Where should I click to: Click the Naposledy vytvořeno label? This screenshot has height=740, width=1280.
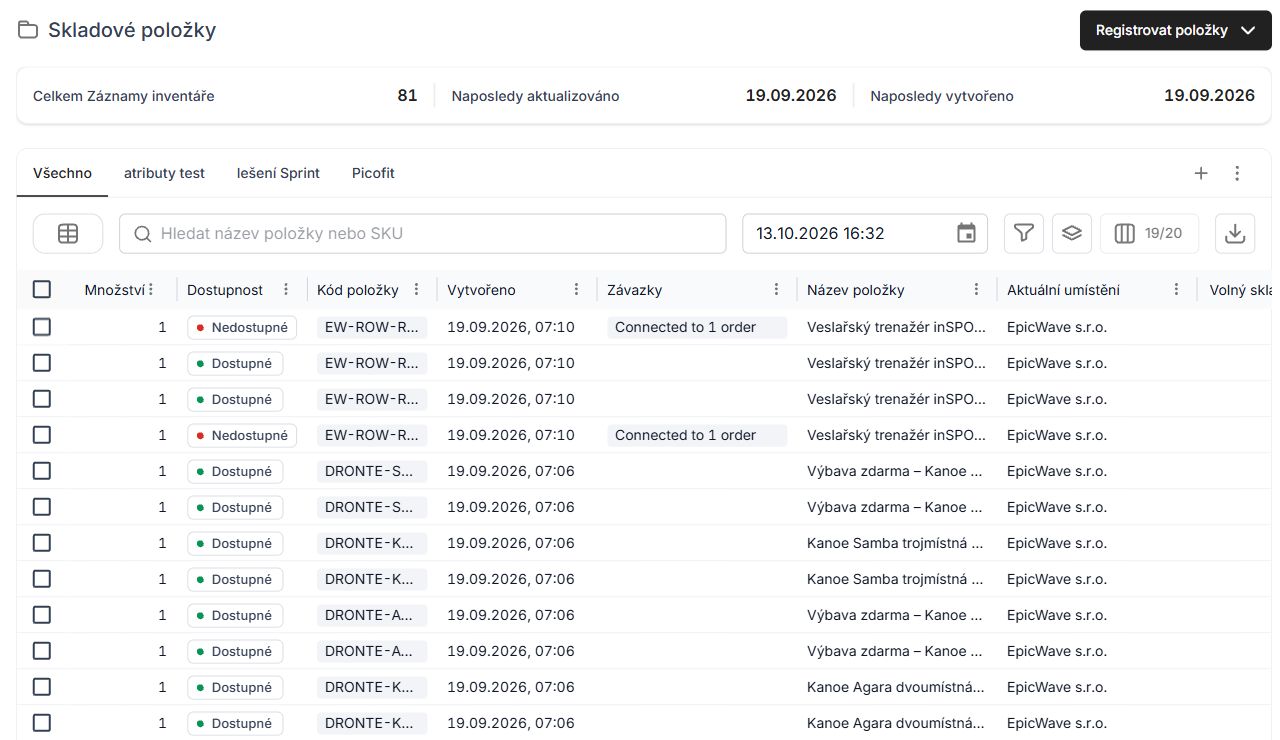(942, 96)
